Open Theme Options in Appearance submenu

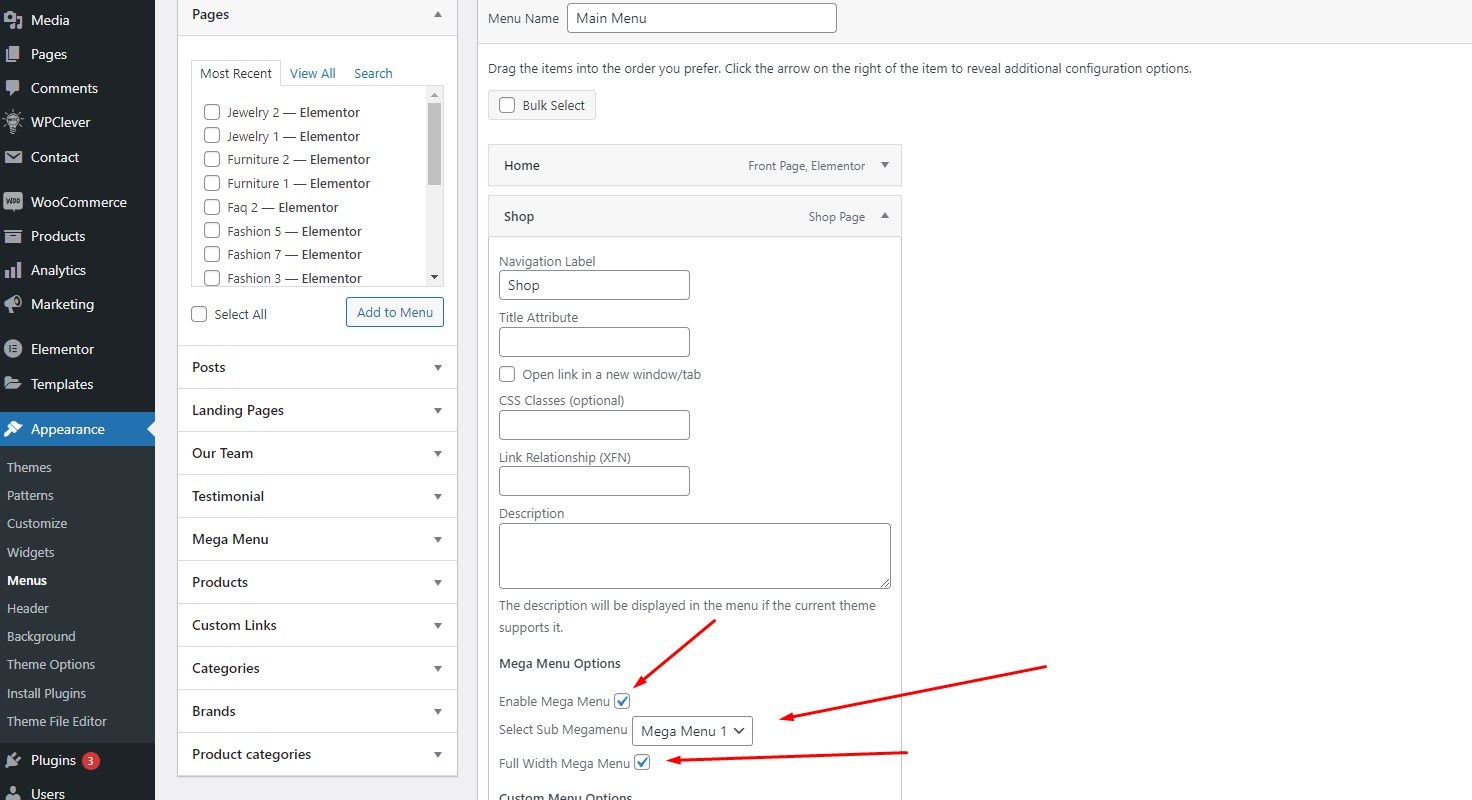pos(51,664)
